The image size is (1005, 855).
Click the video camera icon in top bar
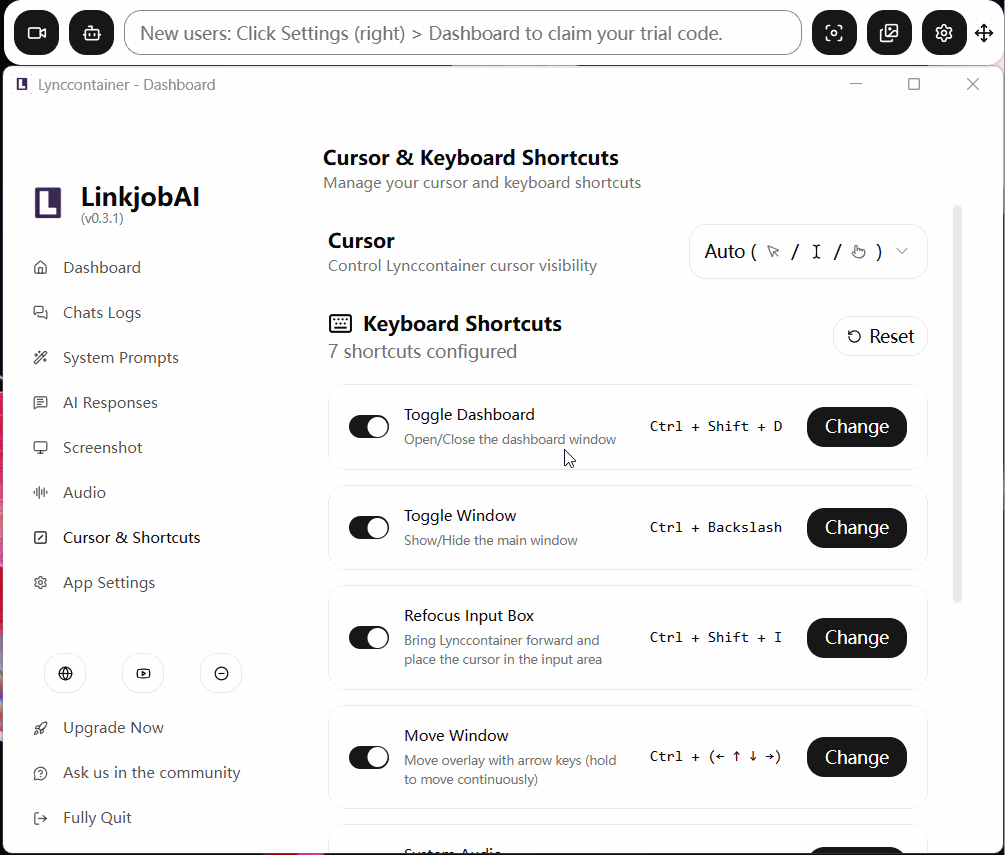[x=37, y=33]
